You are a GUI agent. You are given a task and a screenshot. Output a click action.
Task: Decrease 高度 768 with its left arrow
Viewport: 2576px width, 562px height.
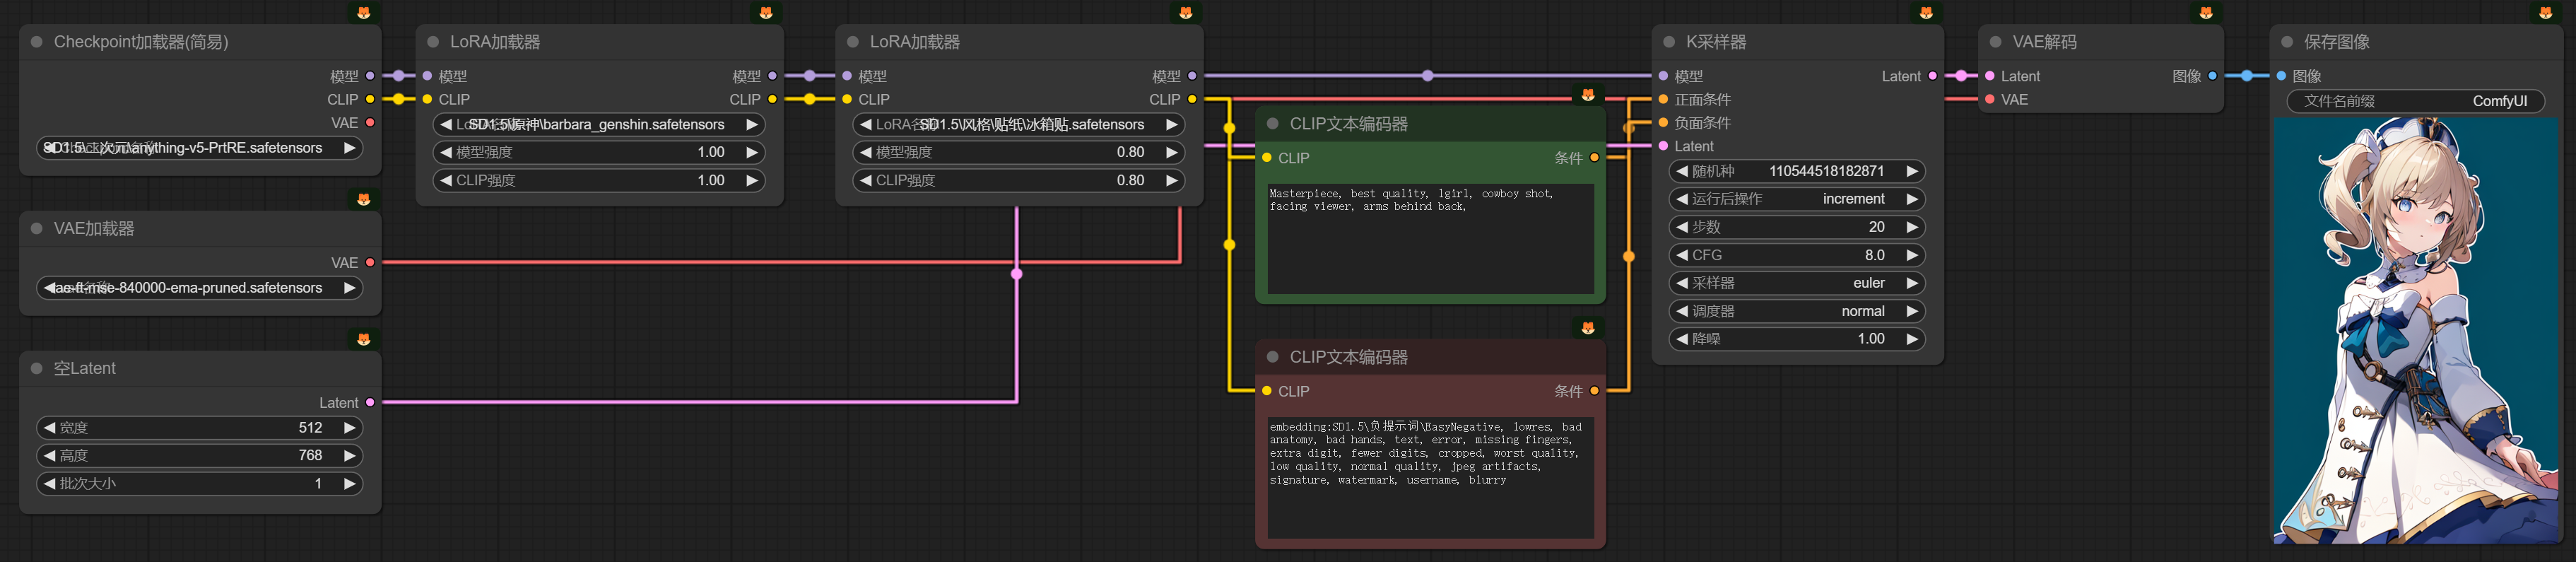[49, 456]
